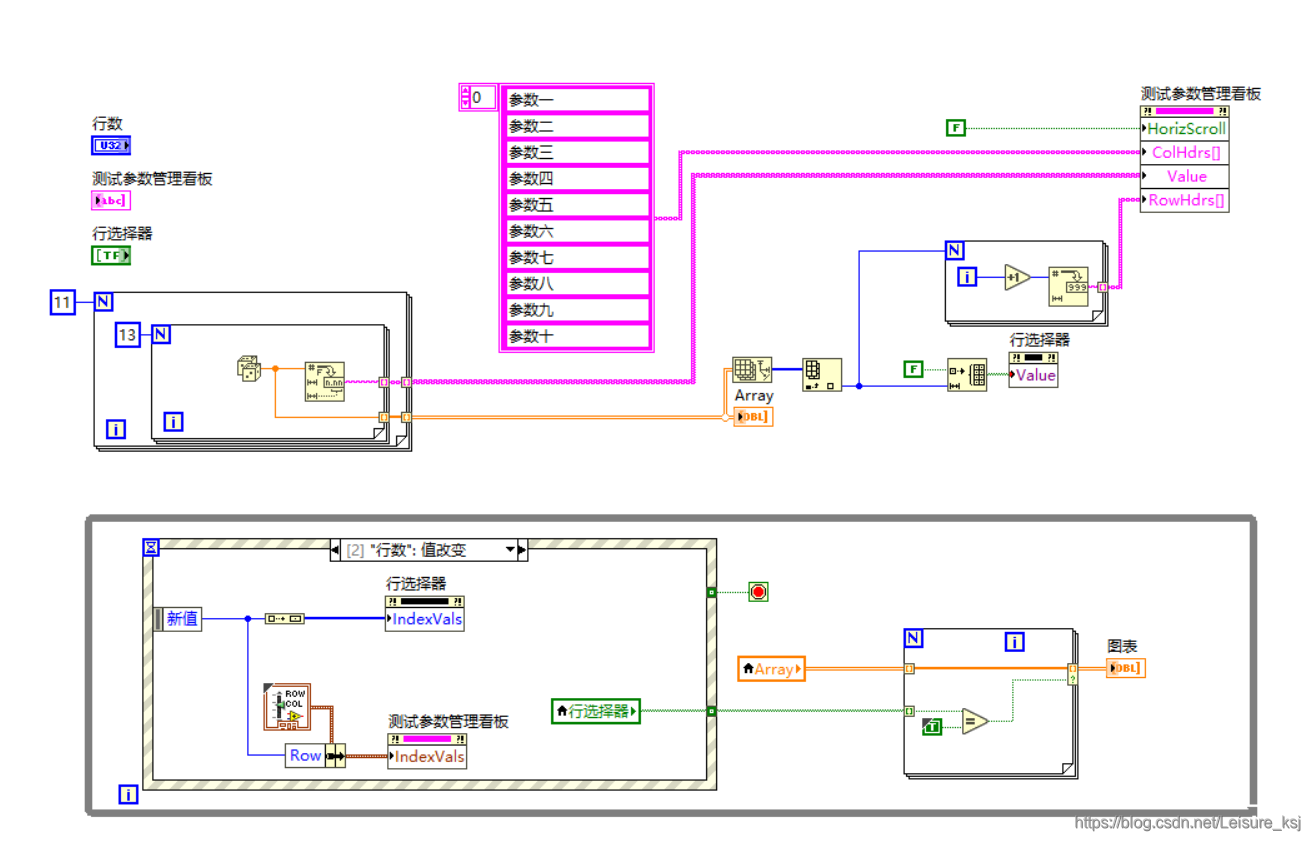Click the Array DBL indicator terminal
Viewport: 1310px width, 841px height.
tap(753, 416)
